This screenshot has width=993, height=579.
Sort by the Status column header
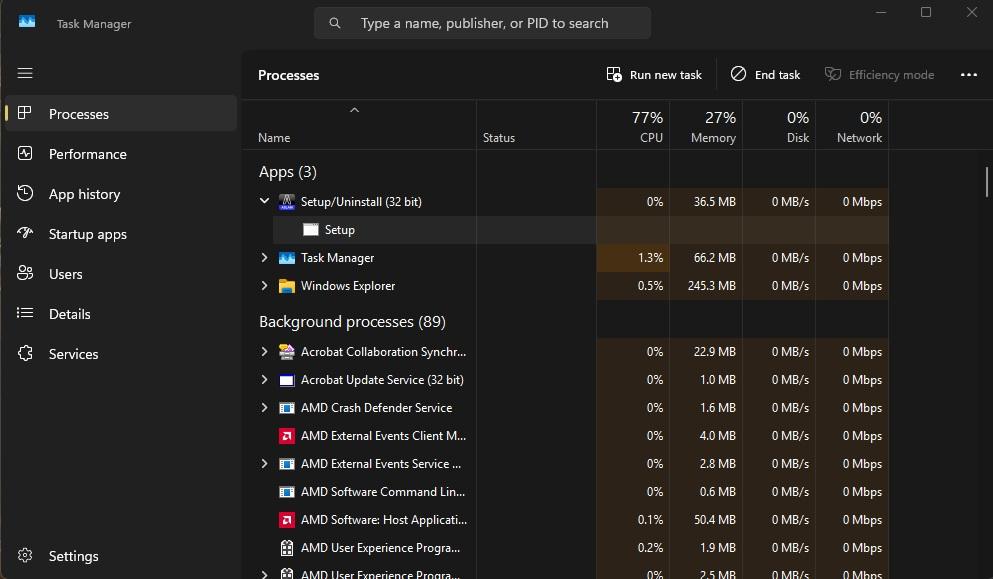point(536,125)
